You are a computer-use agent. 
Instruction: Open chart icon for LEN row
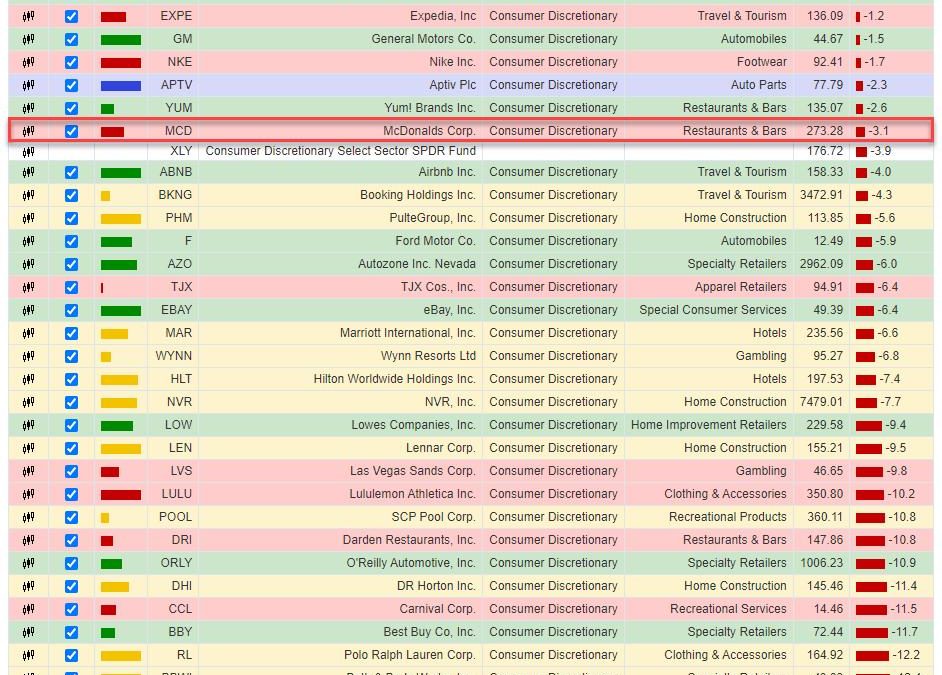(28, 448)
